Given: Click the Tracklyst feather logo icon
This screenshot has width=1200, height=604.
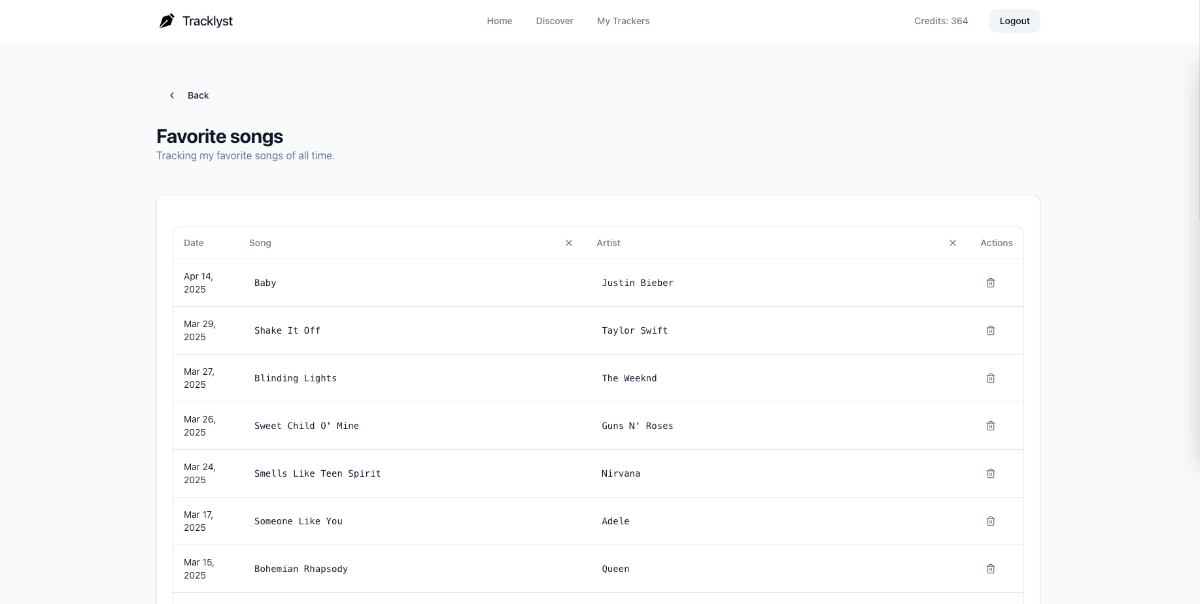Looking at the screenshot, I should point(167,20).
